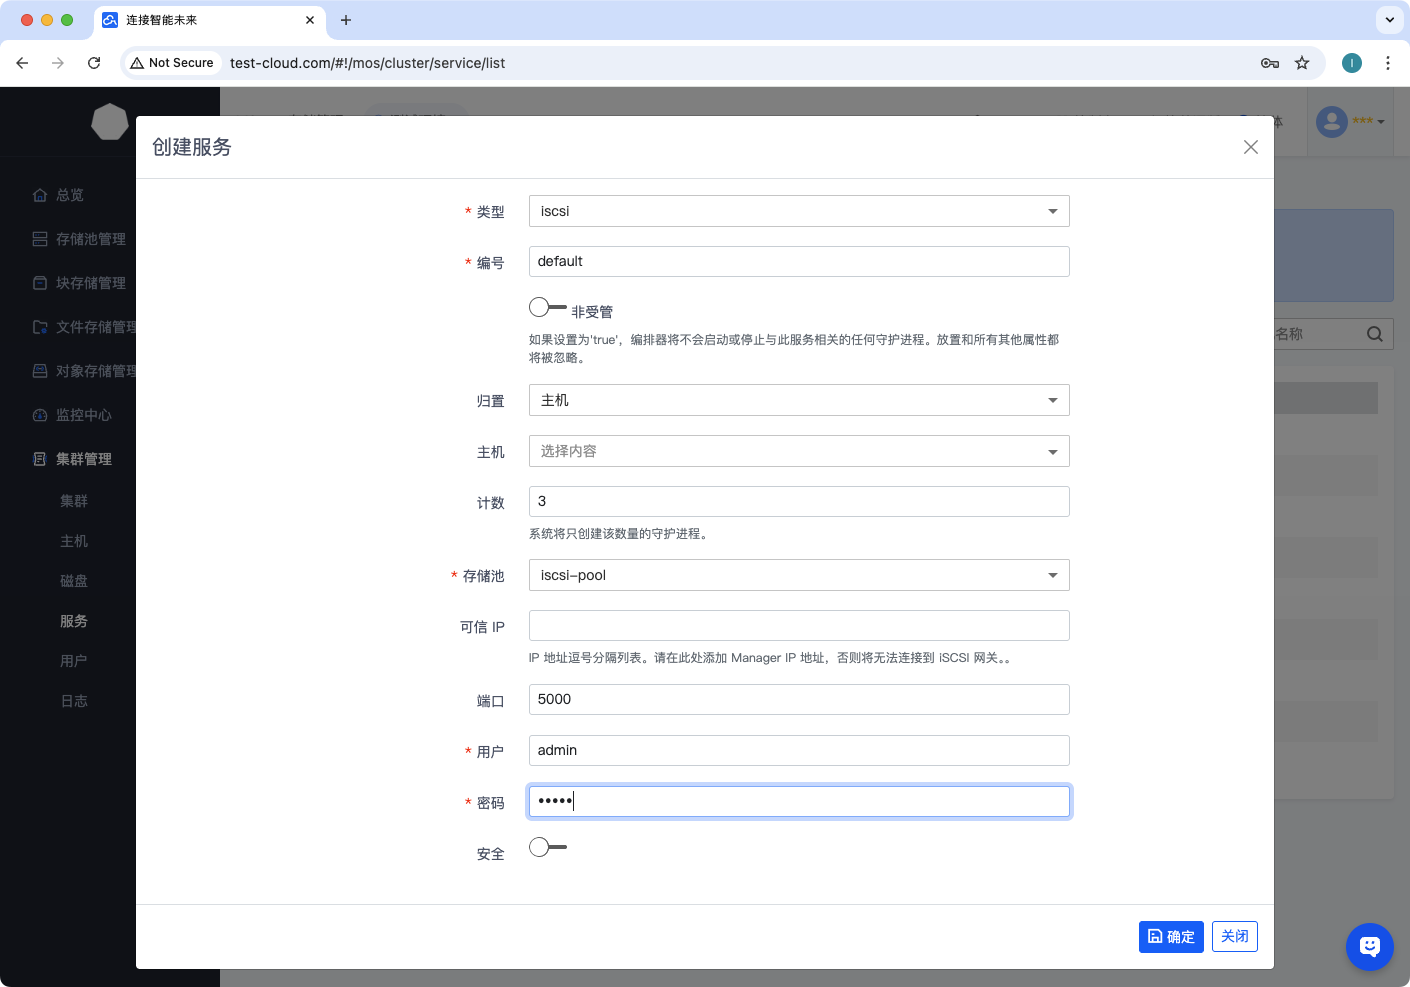Image resolution: width=1410 pixels, height=987 pixels.
Task: Close the 创建服务 dialog with X
Action: pyautogui.click(x=1250, y=147)
